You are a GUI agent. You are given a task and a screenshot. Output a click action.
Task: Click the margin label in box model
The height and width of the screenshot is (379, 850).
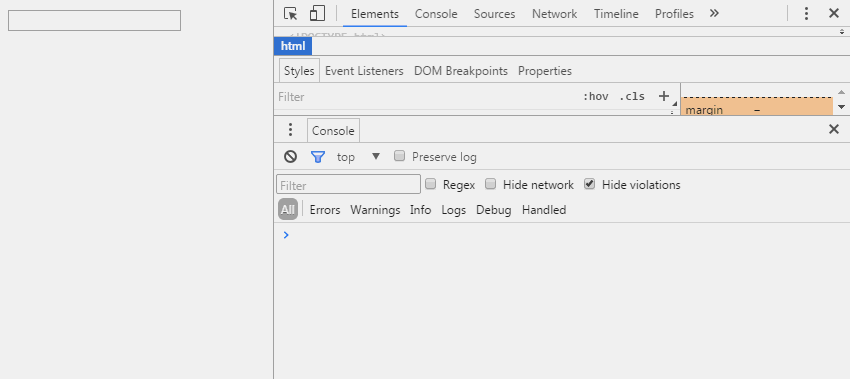pyautogui.click(x=704, y=110)
